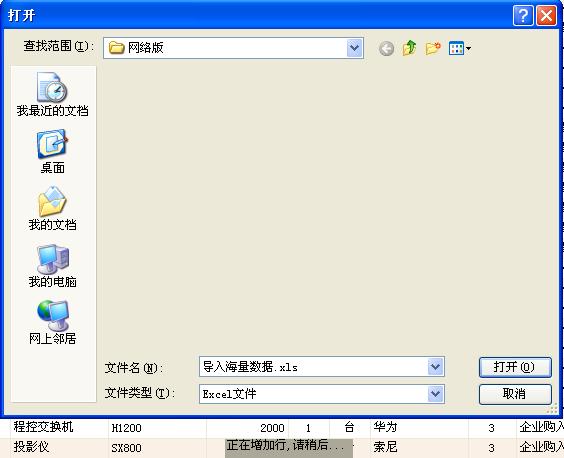Go to Desktop (桌面) location
The image size is (564, 458).
(x=53, y=152)
